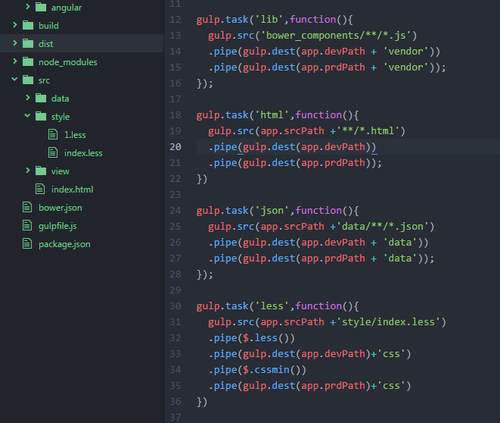The image size is (500, 423).
Task: Click the 'bower_components/**/*.js' string
Action: pyautogui.click(x=336, y=35)
